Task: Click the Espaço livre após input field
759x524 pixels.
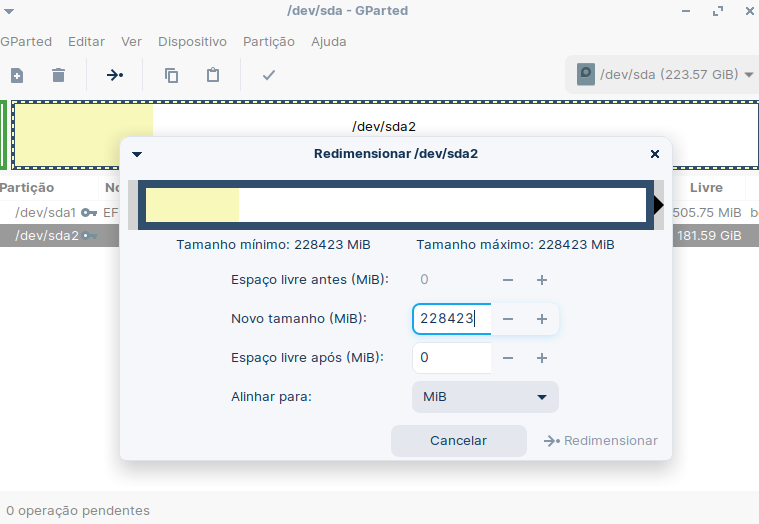Action: [452, 358]
